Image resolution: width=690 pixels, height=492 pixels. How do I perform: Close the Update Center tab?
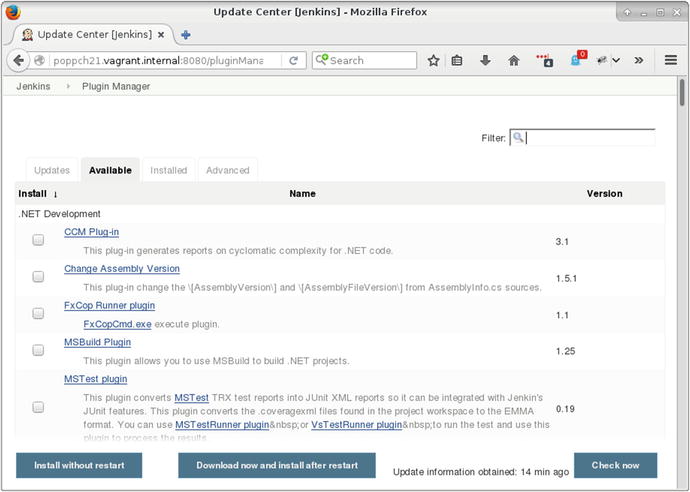(161, 35)
